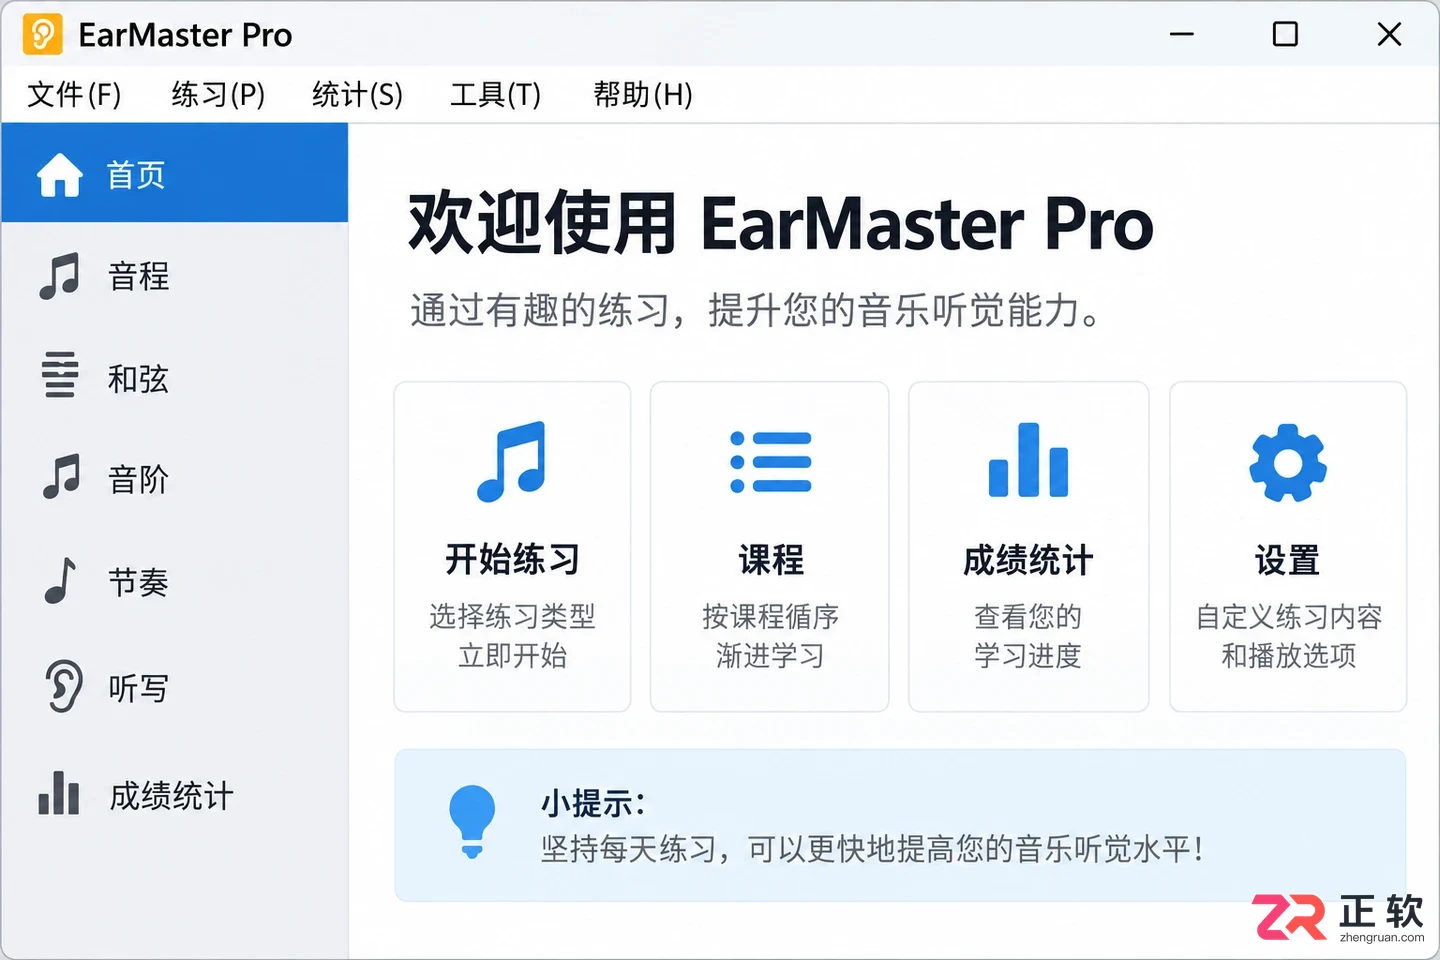Go to the 听写 sidebar label

(138, 688)
